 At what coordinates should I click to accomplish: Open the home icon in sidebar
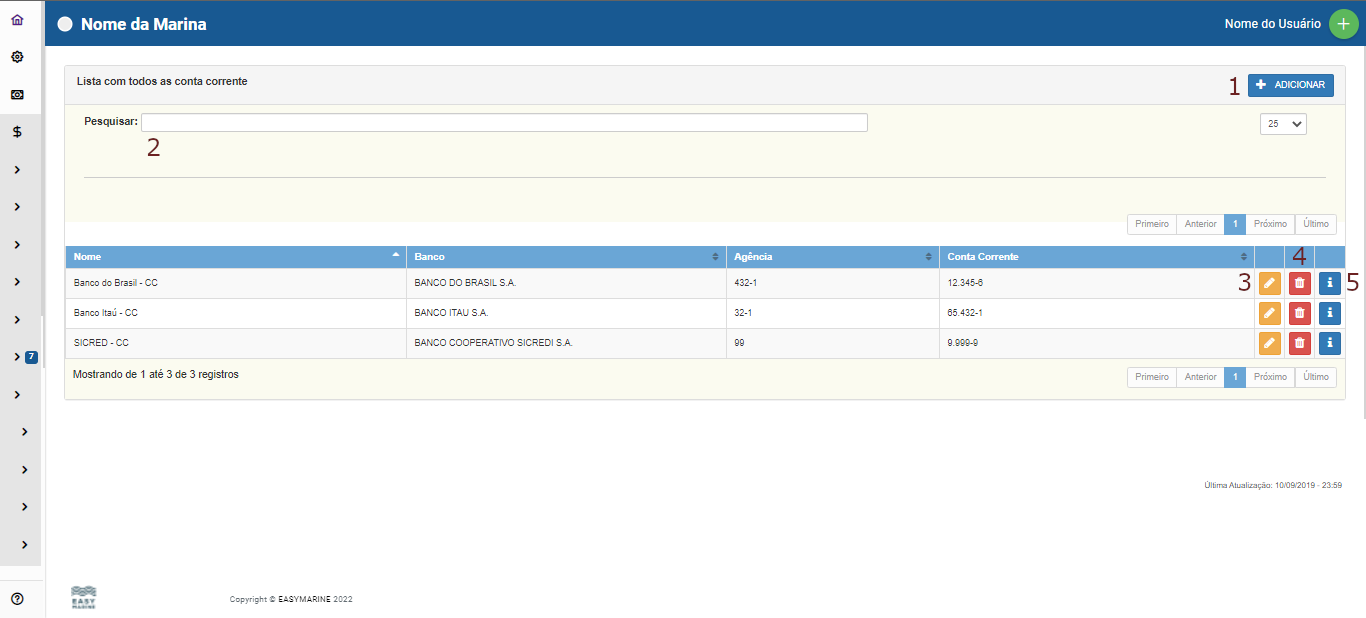click(17, 20)
